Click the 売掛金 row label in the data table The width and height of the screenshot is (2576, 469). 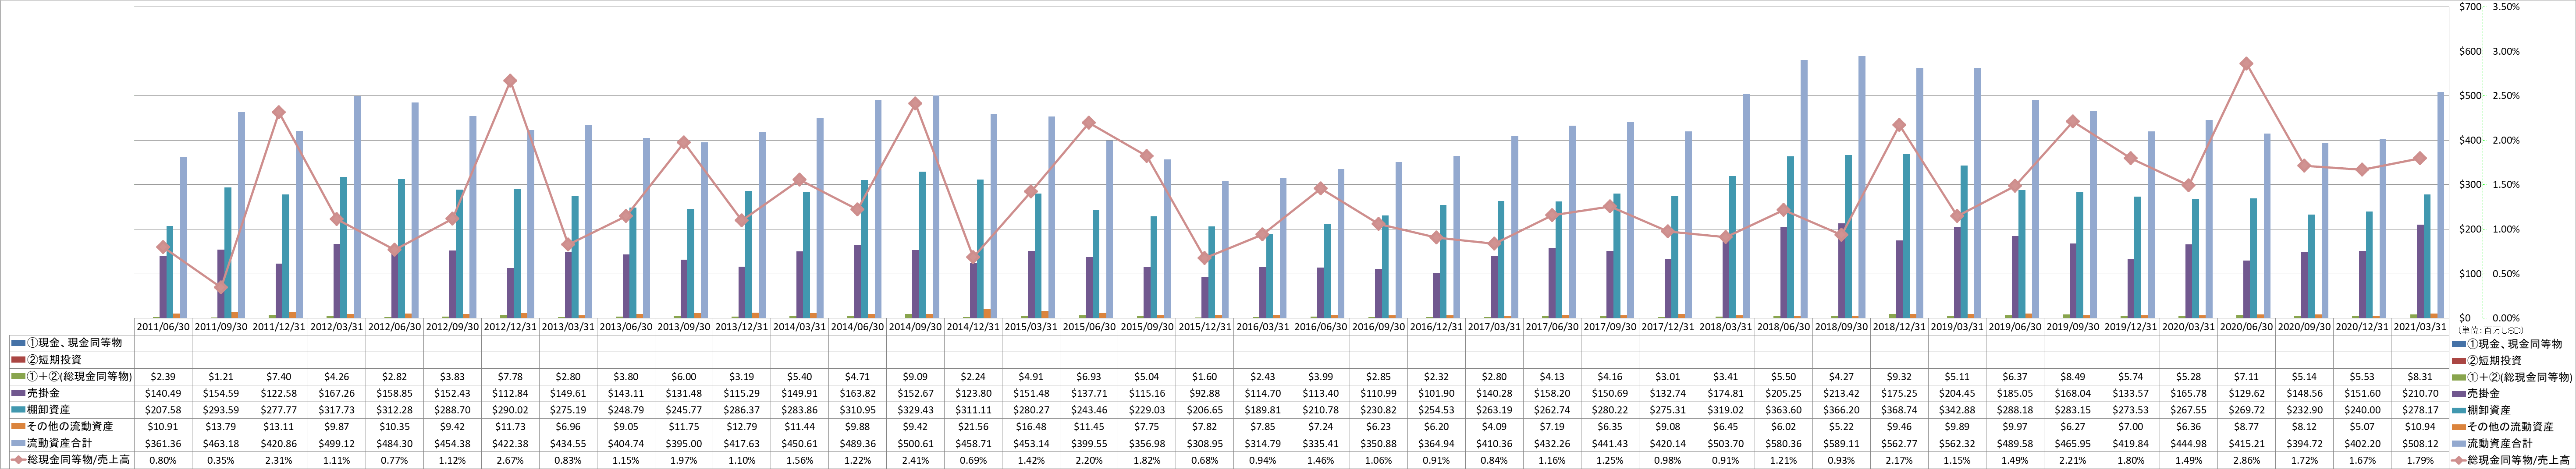44,393
